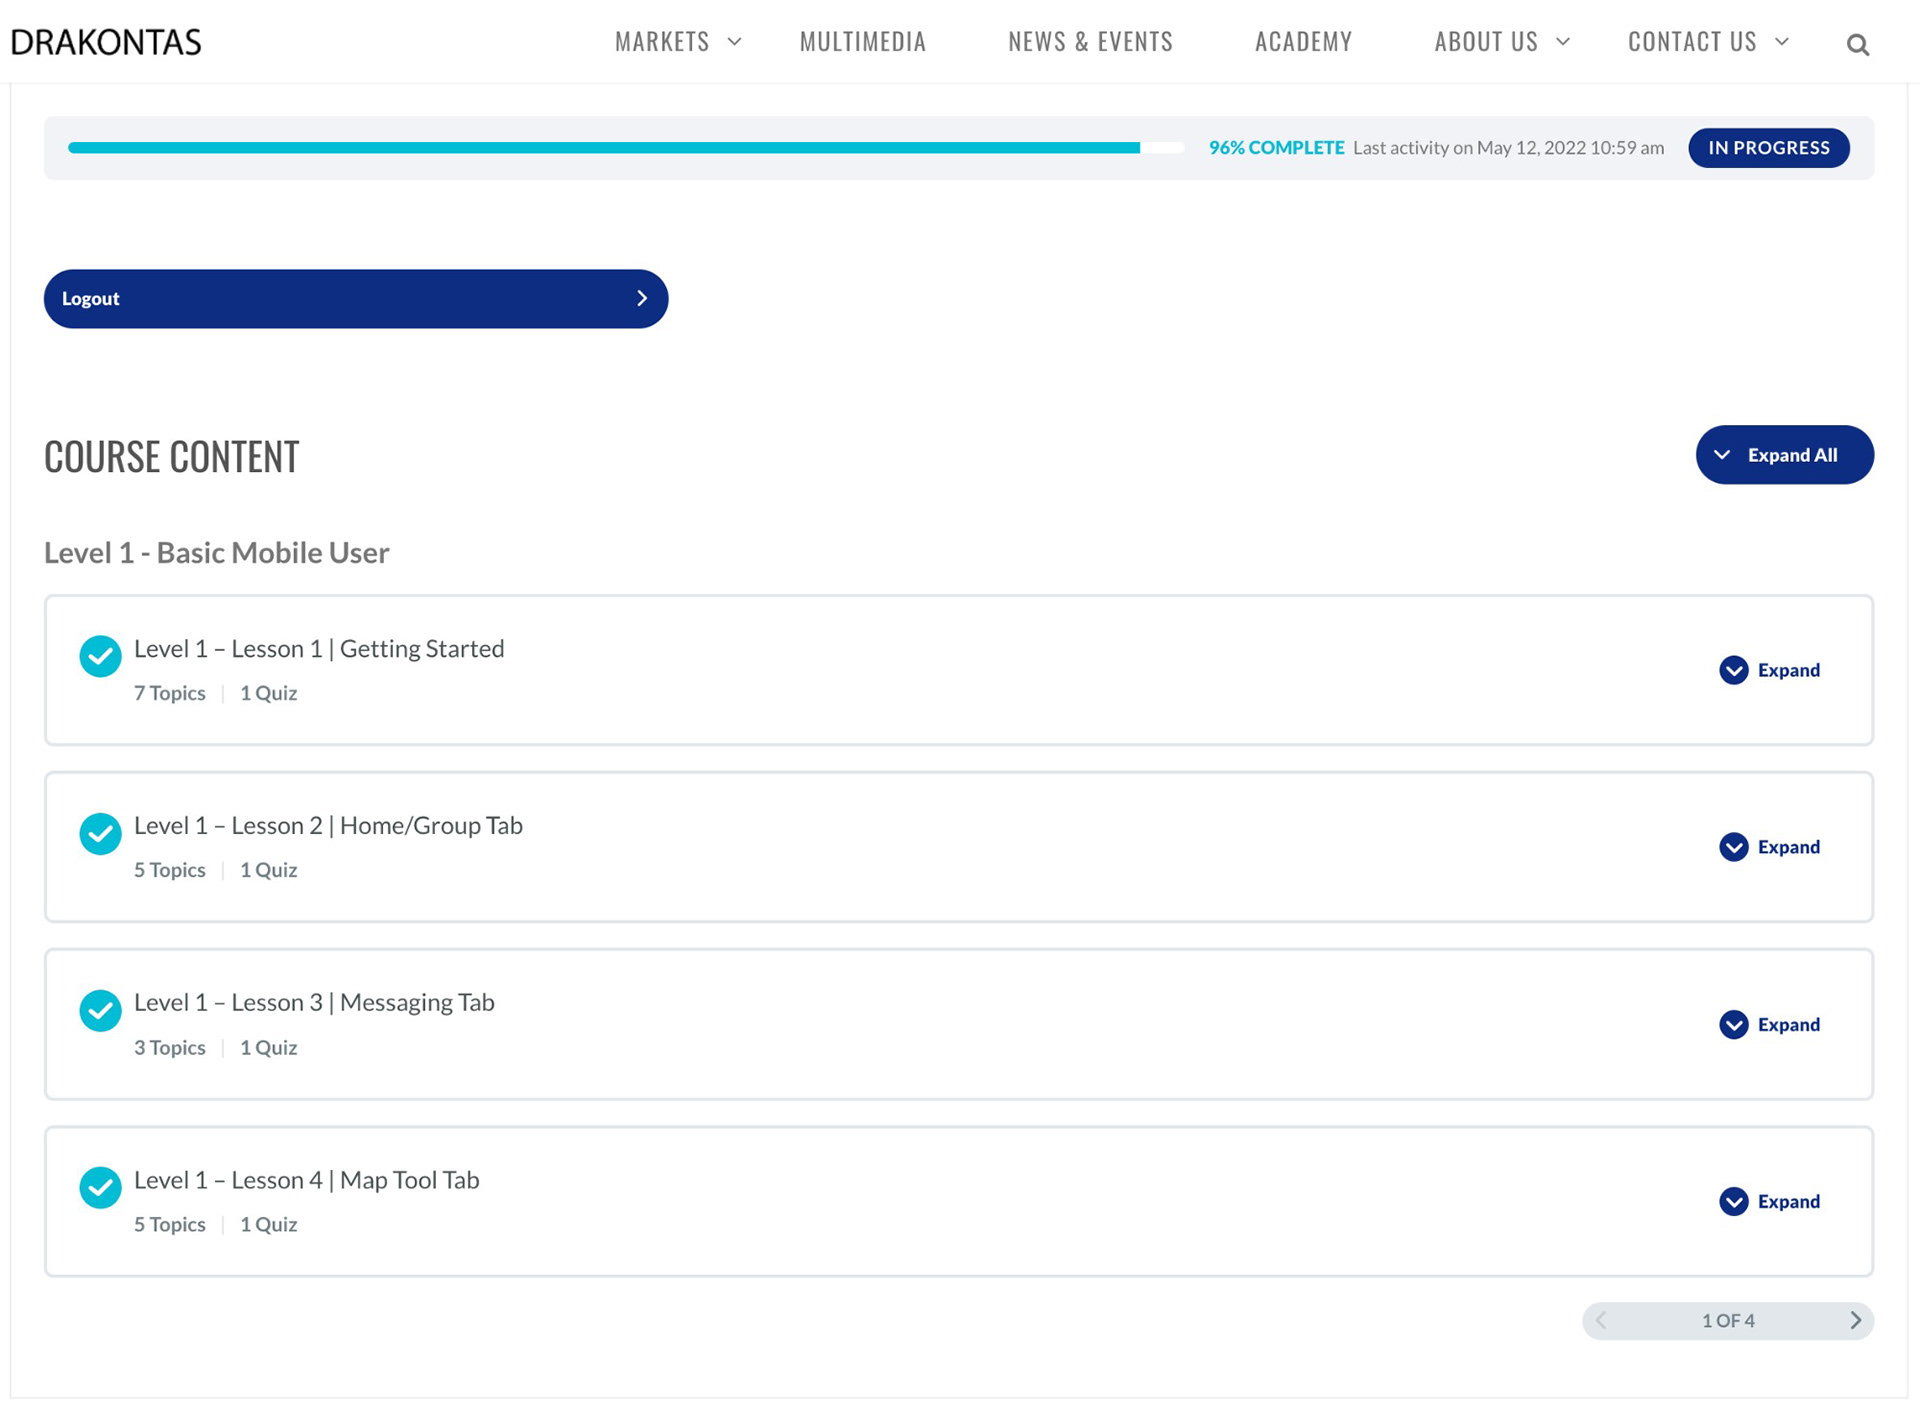1920x1407 pixels.
Task: Click Lesson 2 Home/Group Tab checkmark
Action: pos(100,833)
